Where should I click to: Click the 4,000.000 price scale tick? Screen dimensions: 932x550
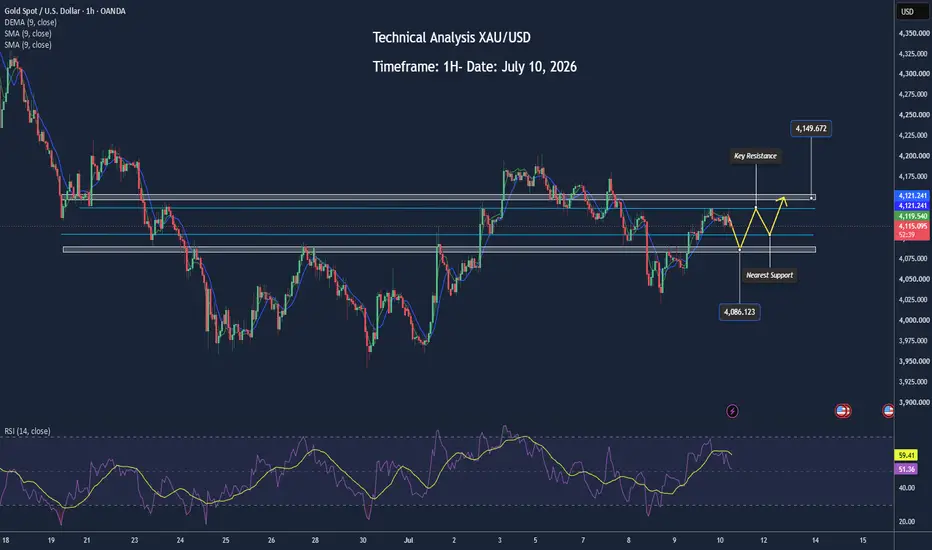click(x=914, y=320)
